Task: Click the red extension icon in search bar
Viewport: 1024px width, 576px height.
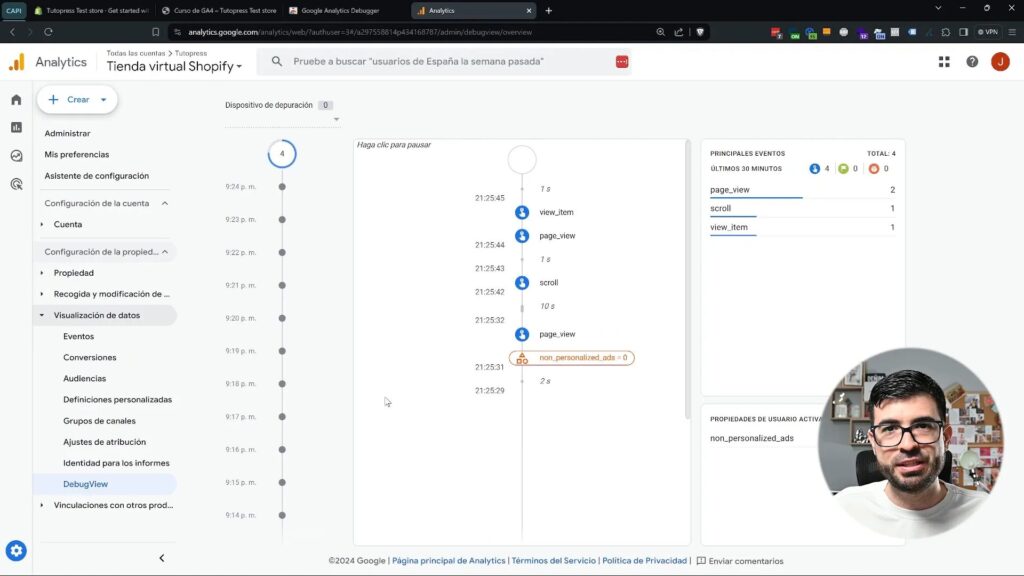Action: (x=622, y=61)
